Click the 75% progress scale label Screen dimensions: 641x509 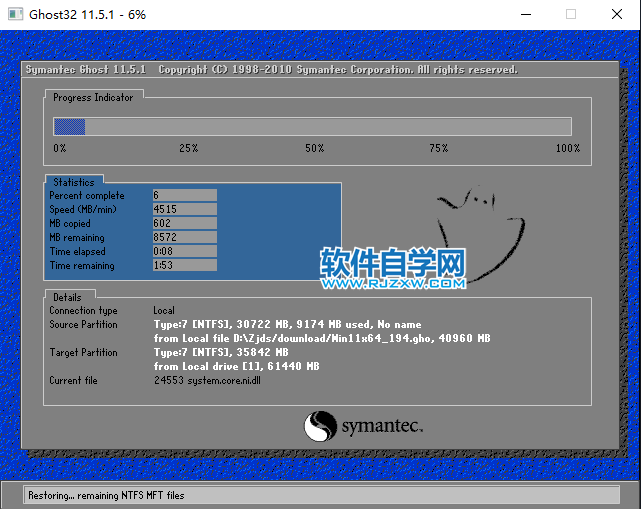[439, 148]
